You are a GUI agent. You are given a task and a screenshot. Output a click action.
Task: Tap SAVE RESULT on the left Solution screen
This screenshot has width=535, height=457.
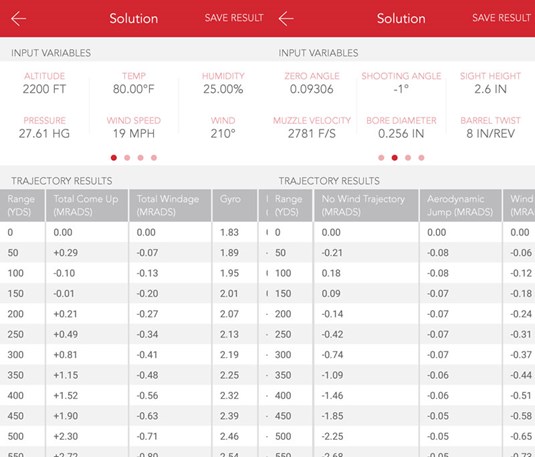tap(234, 18)
